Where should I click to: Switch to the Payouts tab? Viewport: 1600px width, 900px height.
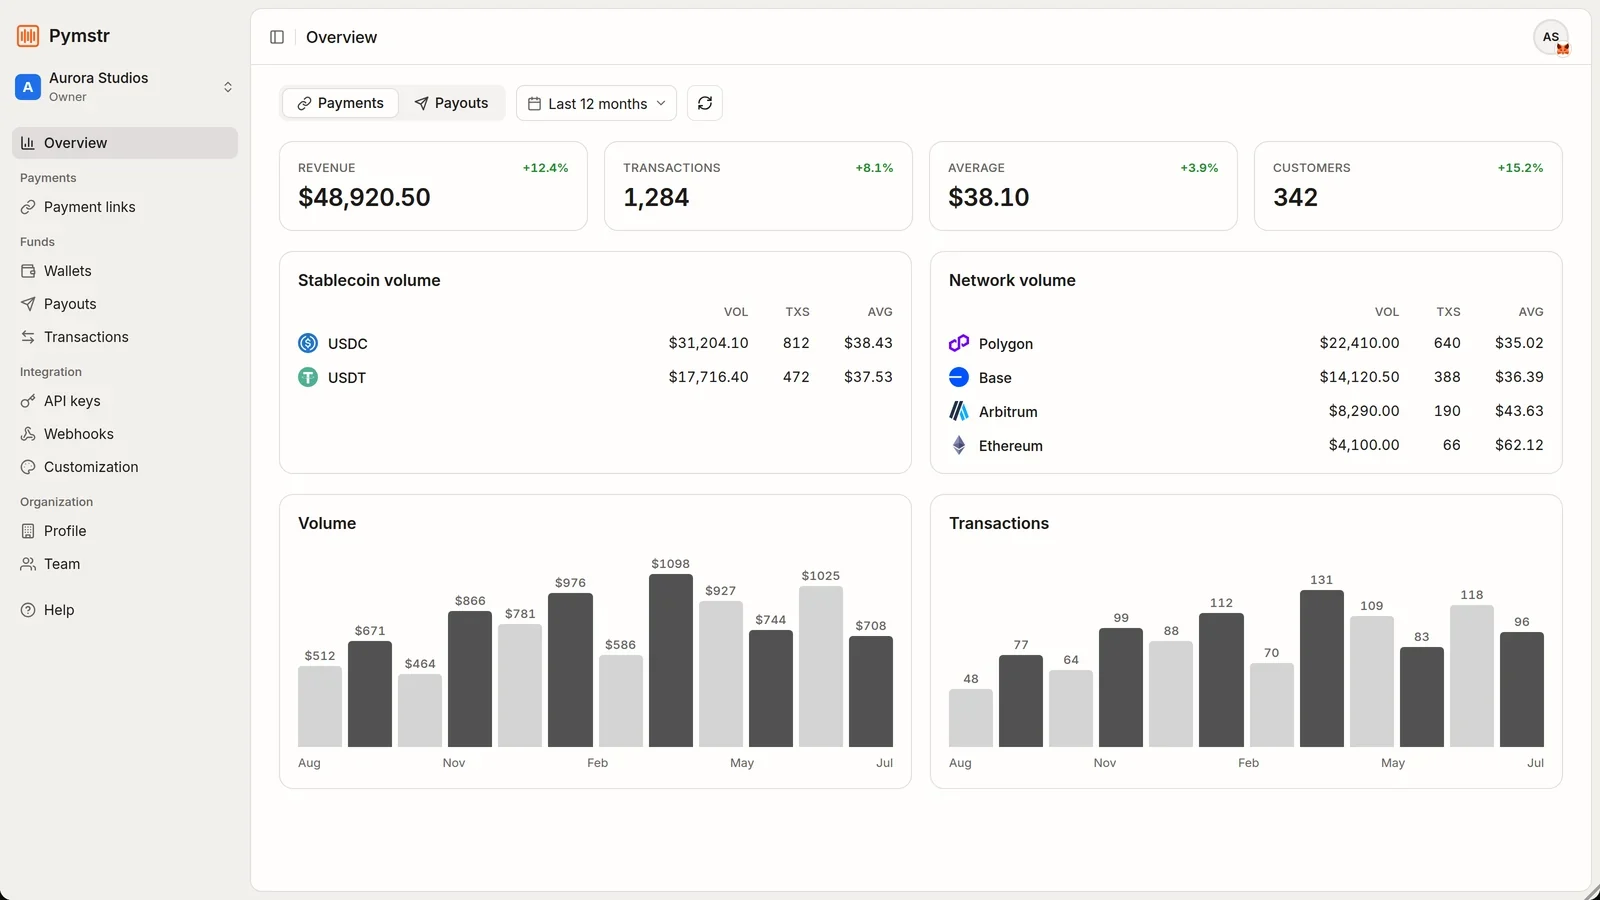coord(451,103)
